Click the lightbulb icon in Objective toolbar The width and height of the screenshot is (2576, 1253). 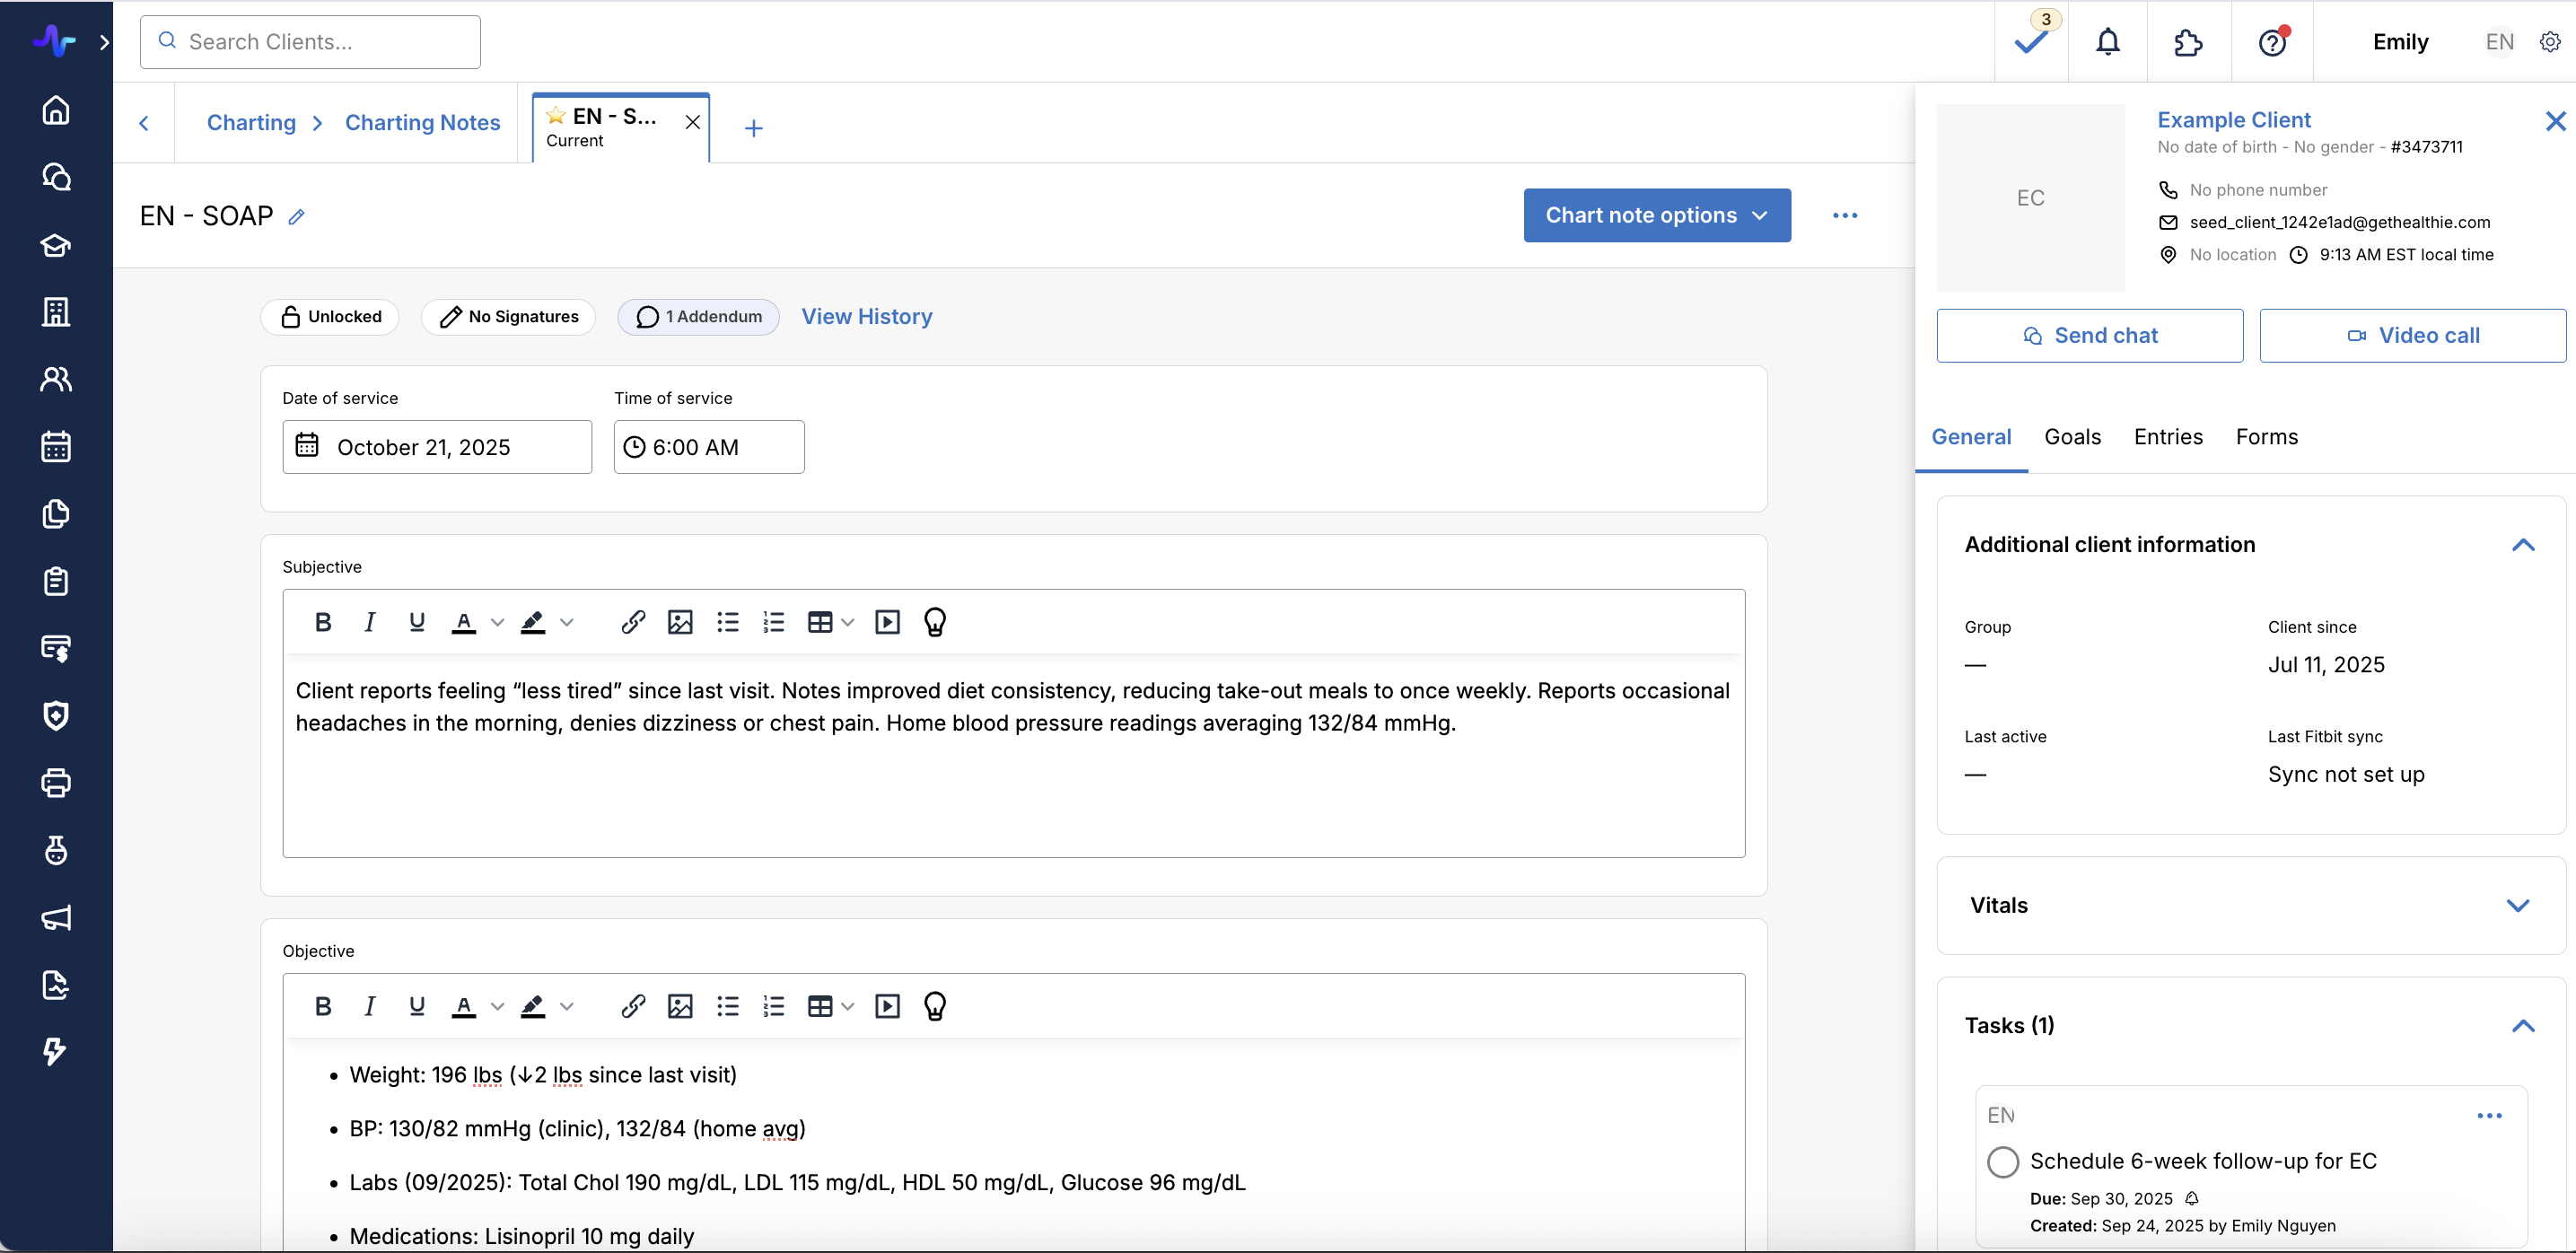(934, 1006)
